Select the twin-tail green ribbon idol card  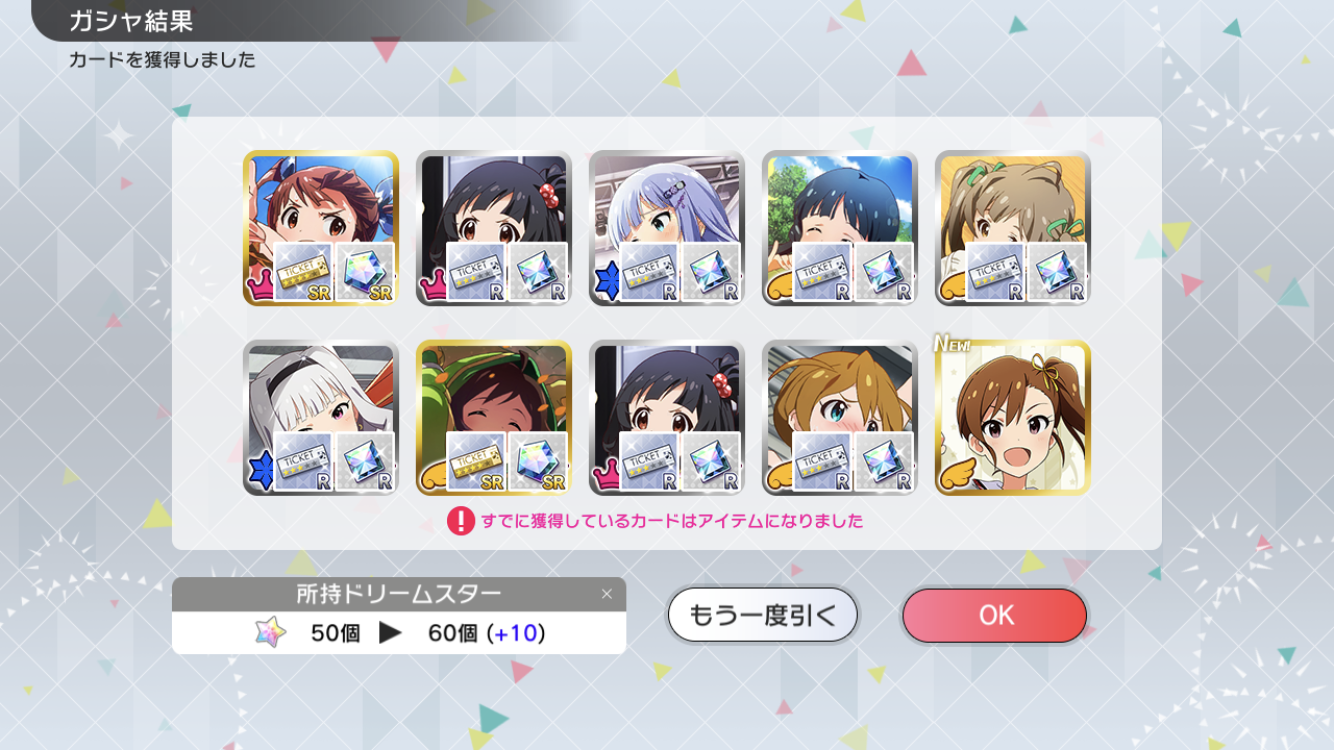click(1013, 228)
